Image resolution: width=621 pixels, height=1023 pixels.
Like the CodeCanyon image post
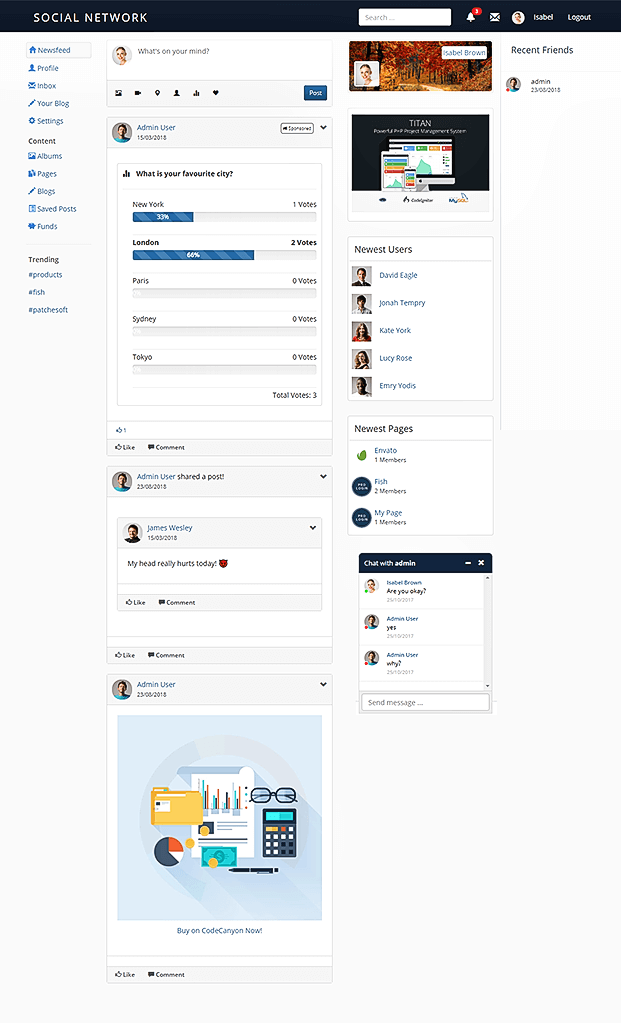point(125,974)
